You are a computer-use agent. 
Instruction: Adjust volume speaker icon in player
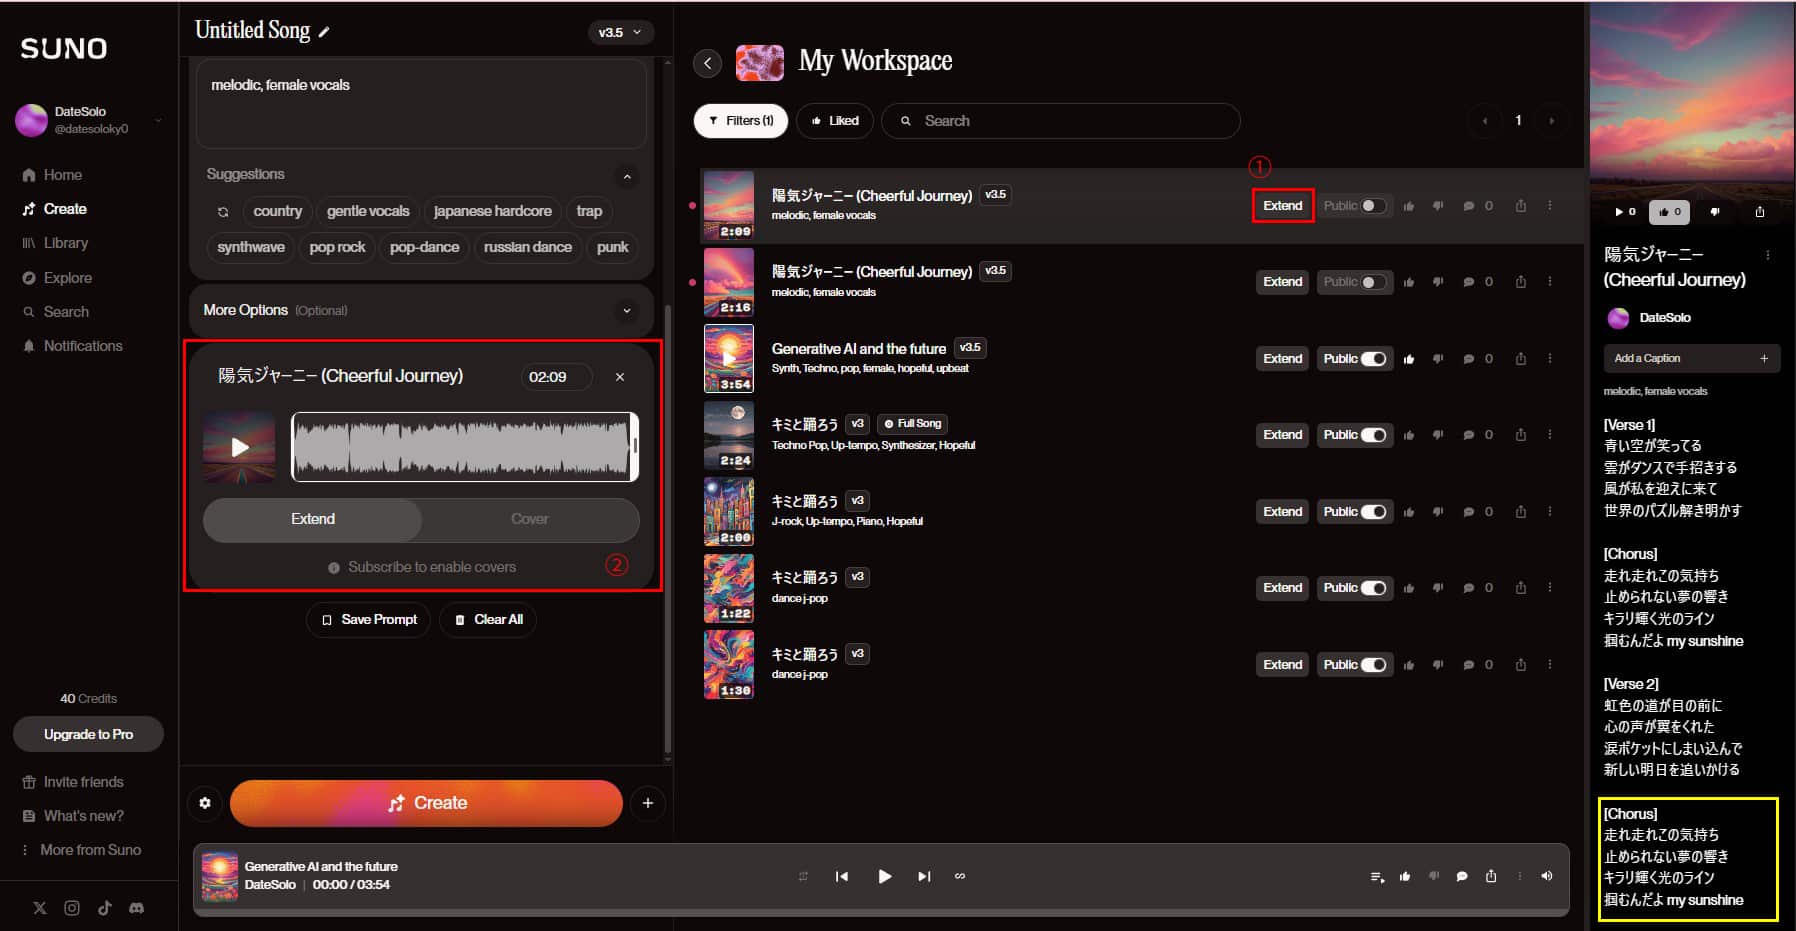pyautogui.click(x=1547, y=877)
